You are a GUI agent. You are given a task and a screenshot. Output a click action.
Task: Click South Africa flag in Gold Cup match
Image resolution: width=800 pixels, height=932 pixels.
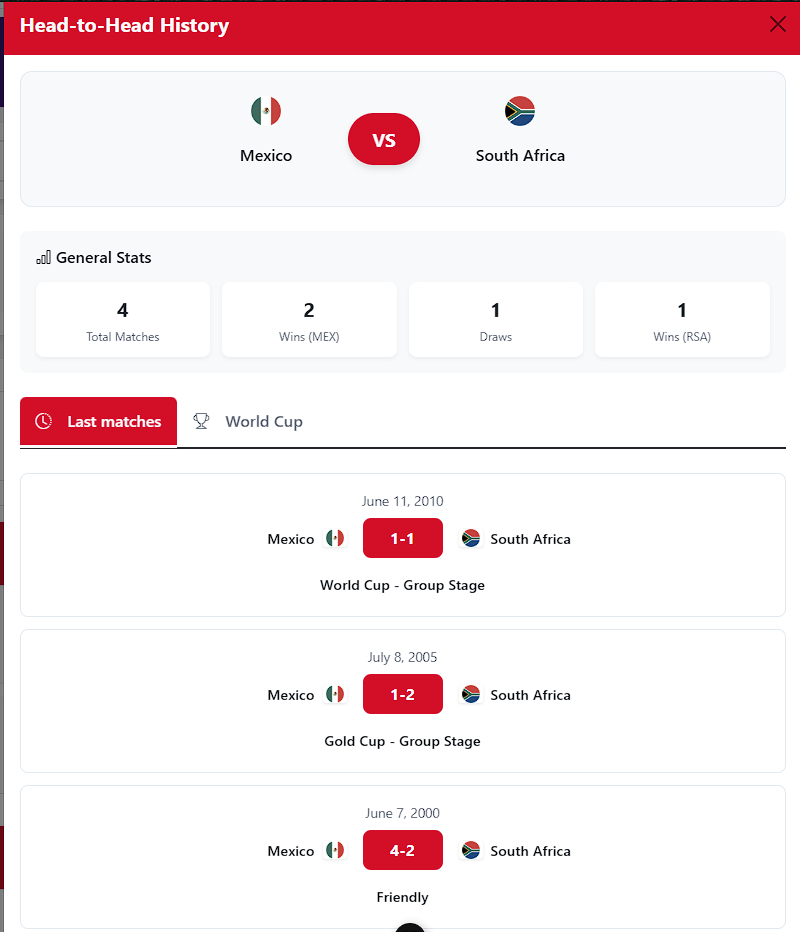(471, 695)
